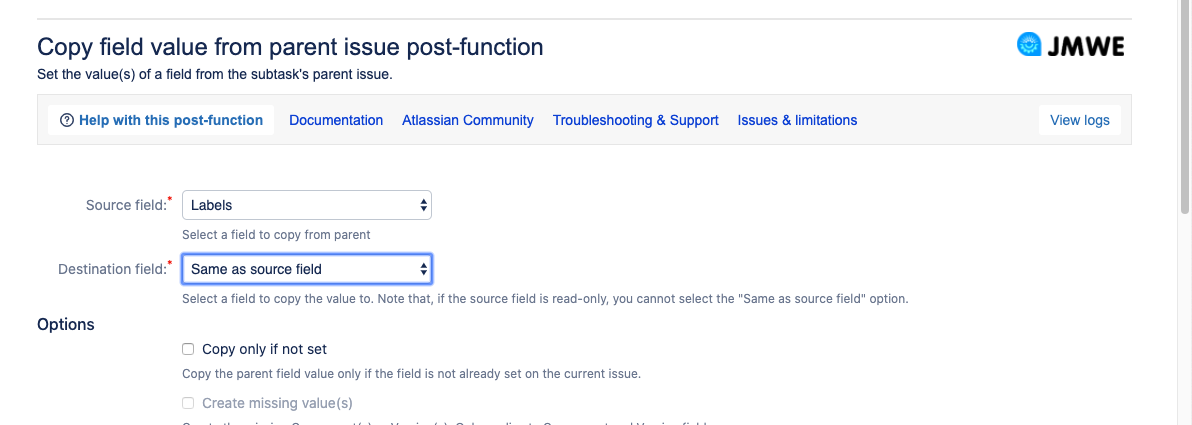Toggle the Create missing value(s) checkbox

click(x=188, y=403)
